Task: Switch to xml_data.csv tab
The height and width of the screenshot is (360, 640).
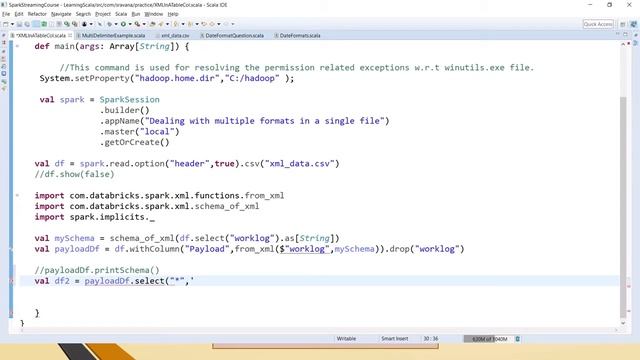Action: tap(175, 36)
